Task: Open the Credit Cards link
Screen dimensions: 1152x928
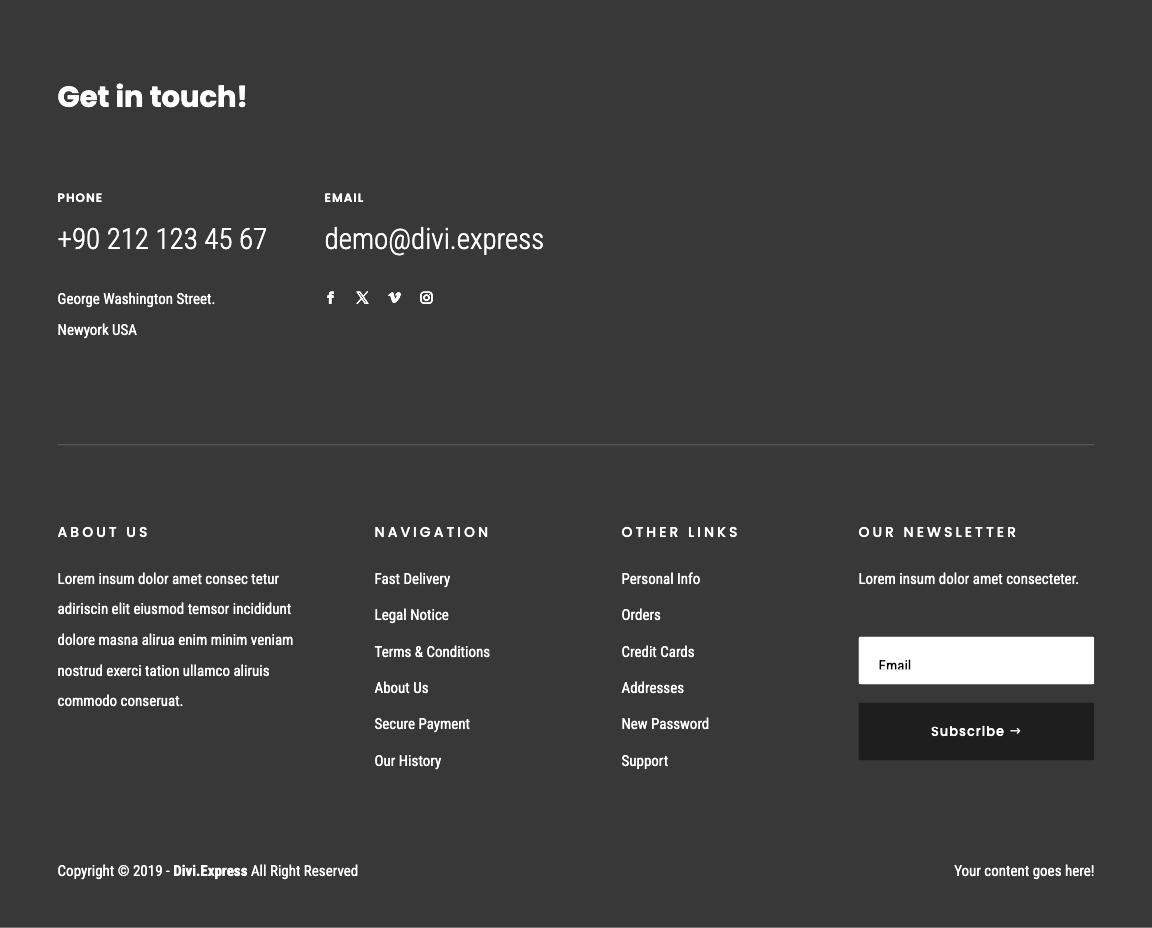Action: [657, 652]
